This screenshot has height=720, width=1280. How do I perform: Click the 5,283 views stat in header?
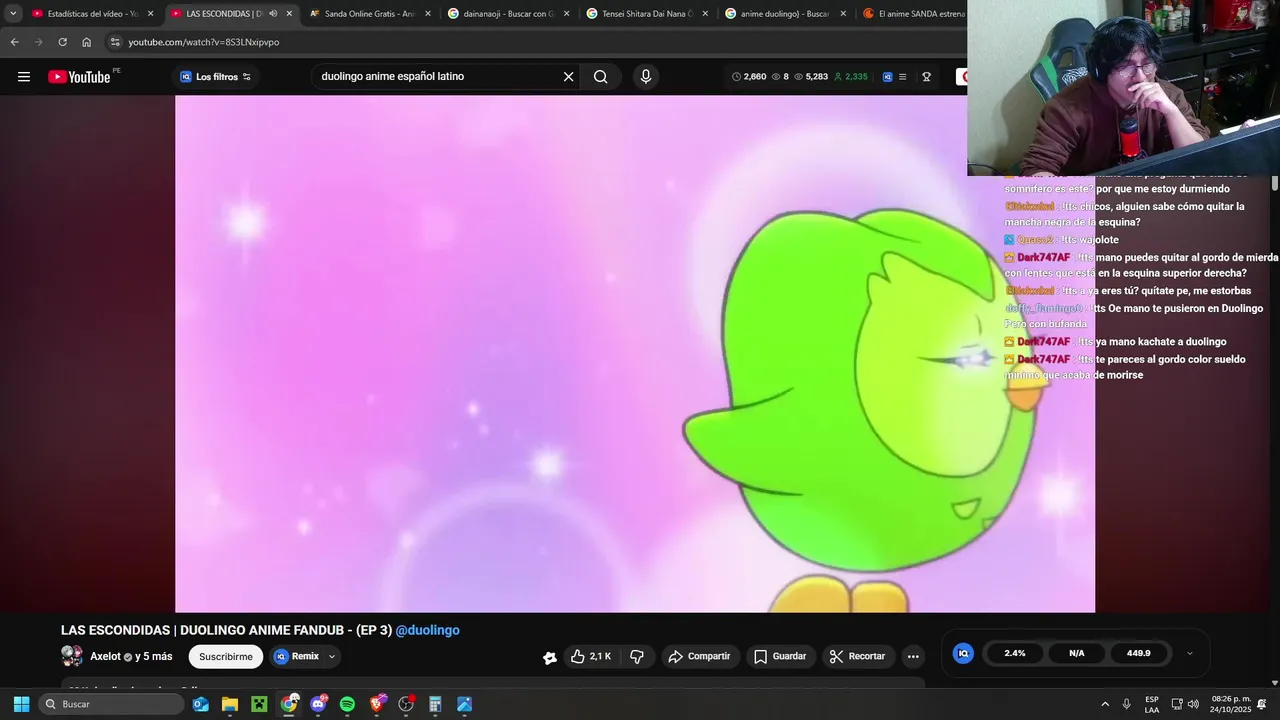[811, 77]
